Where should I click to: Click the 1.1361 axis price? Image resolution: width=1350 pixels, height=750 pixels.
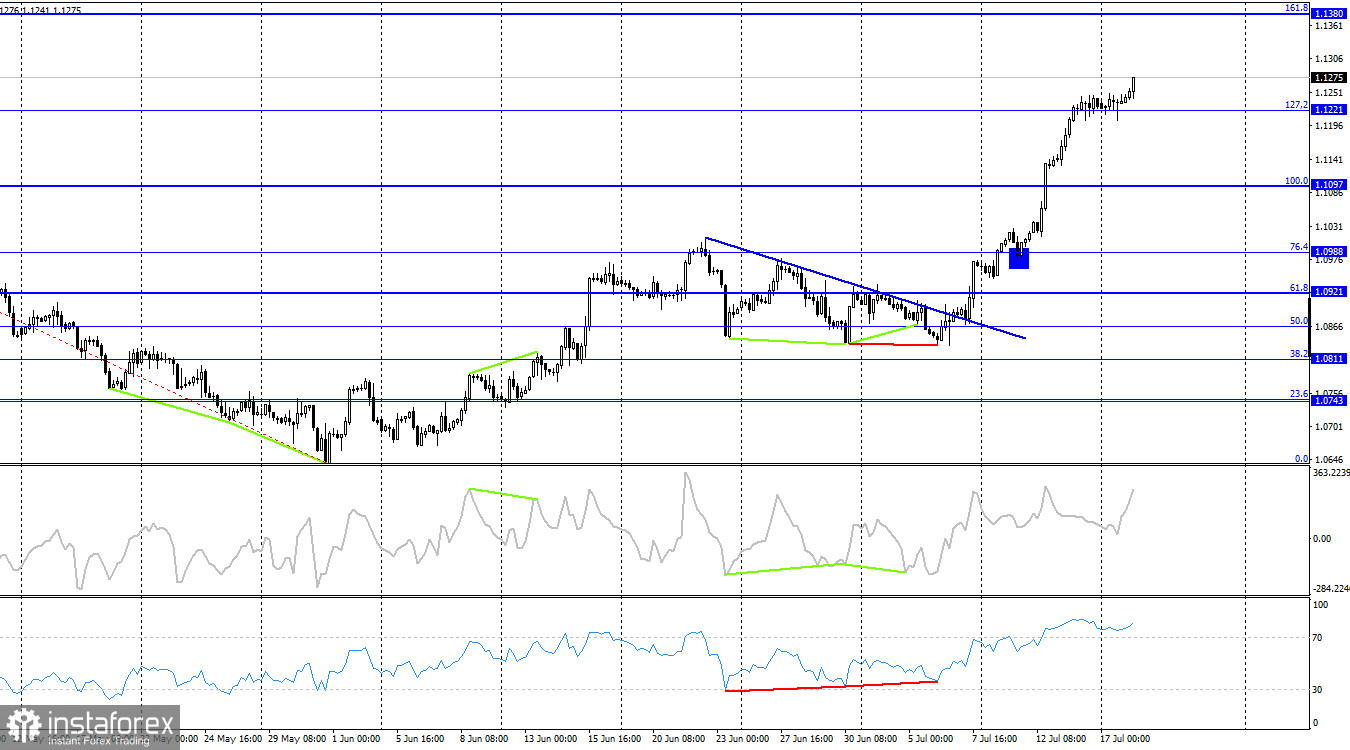pyautogui.click(x=1330, y=27)
